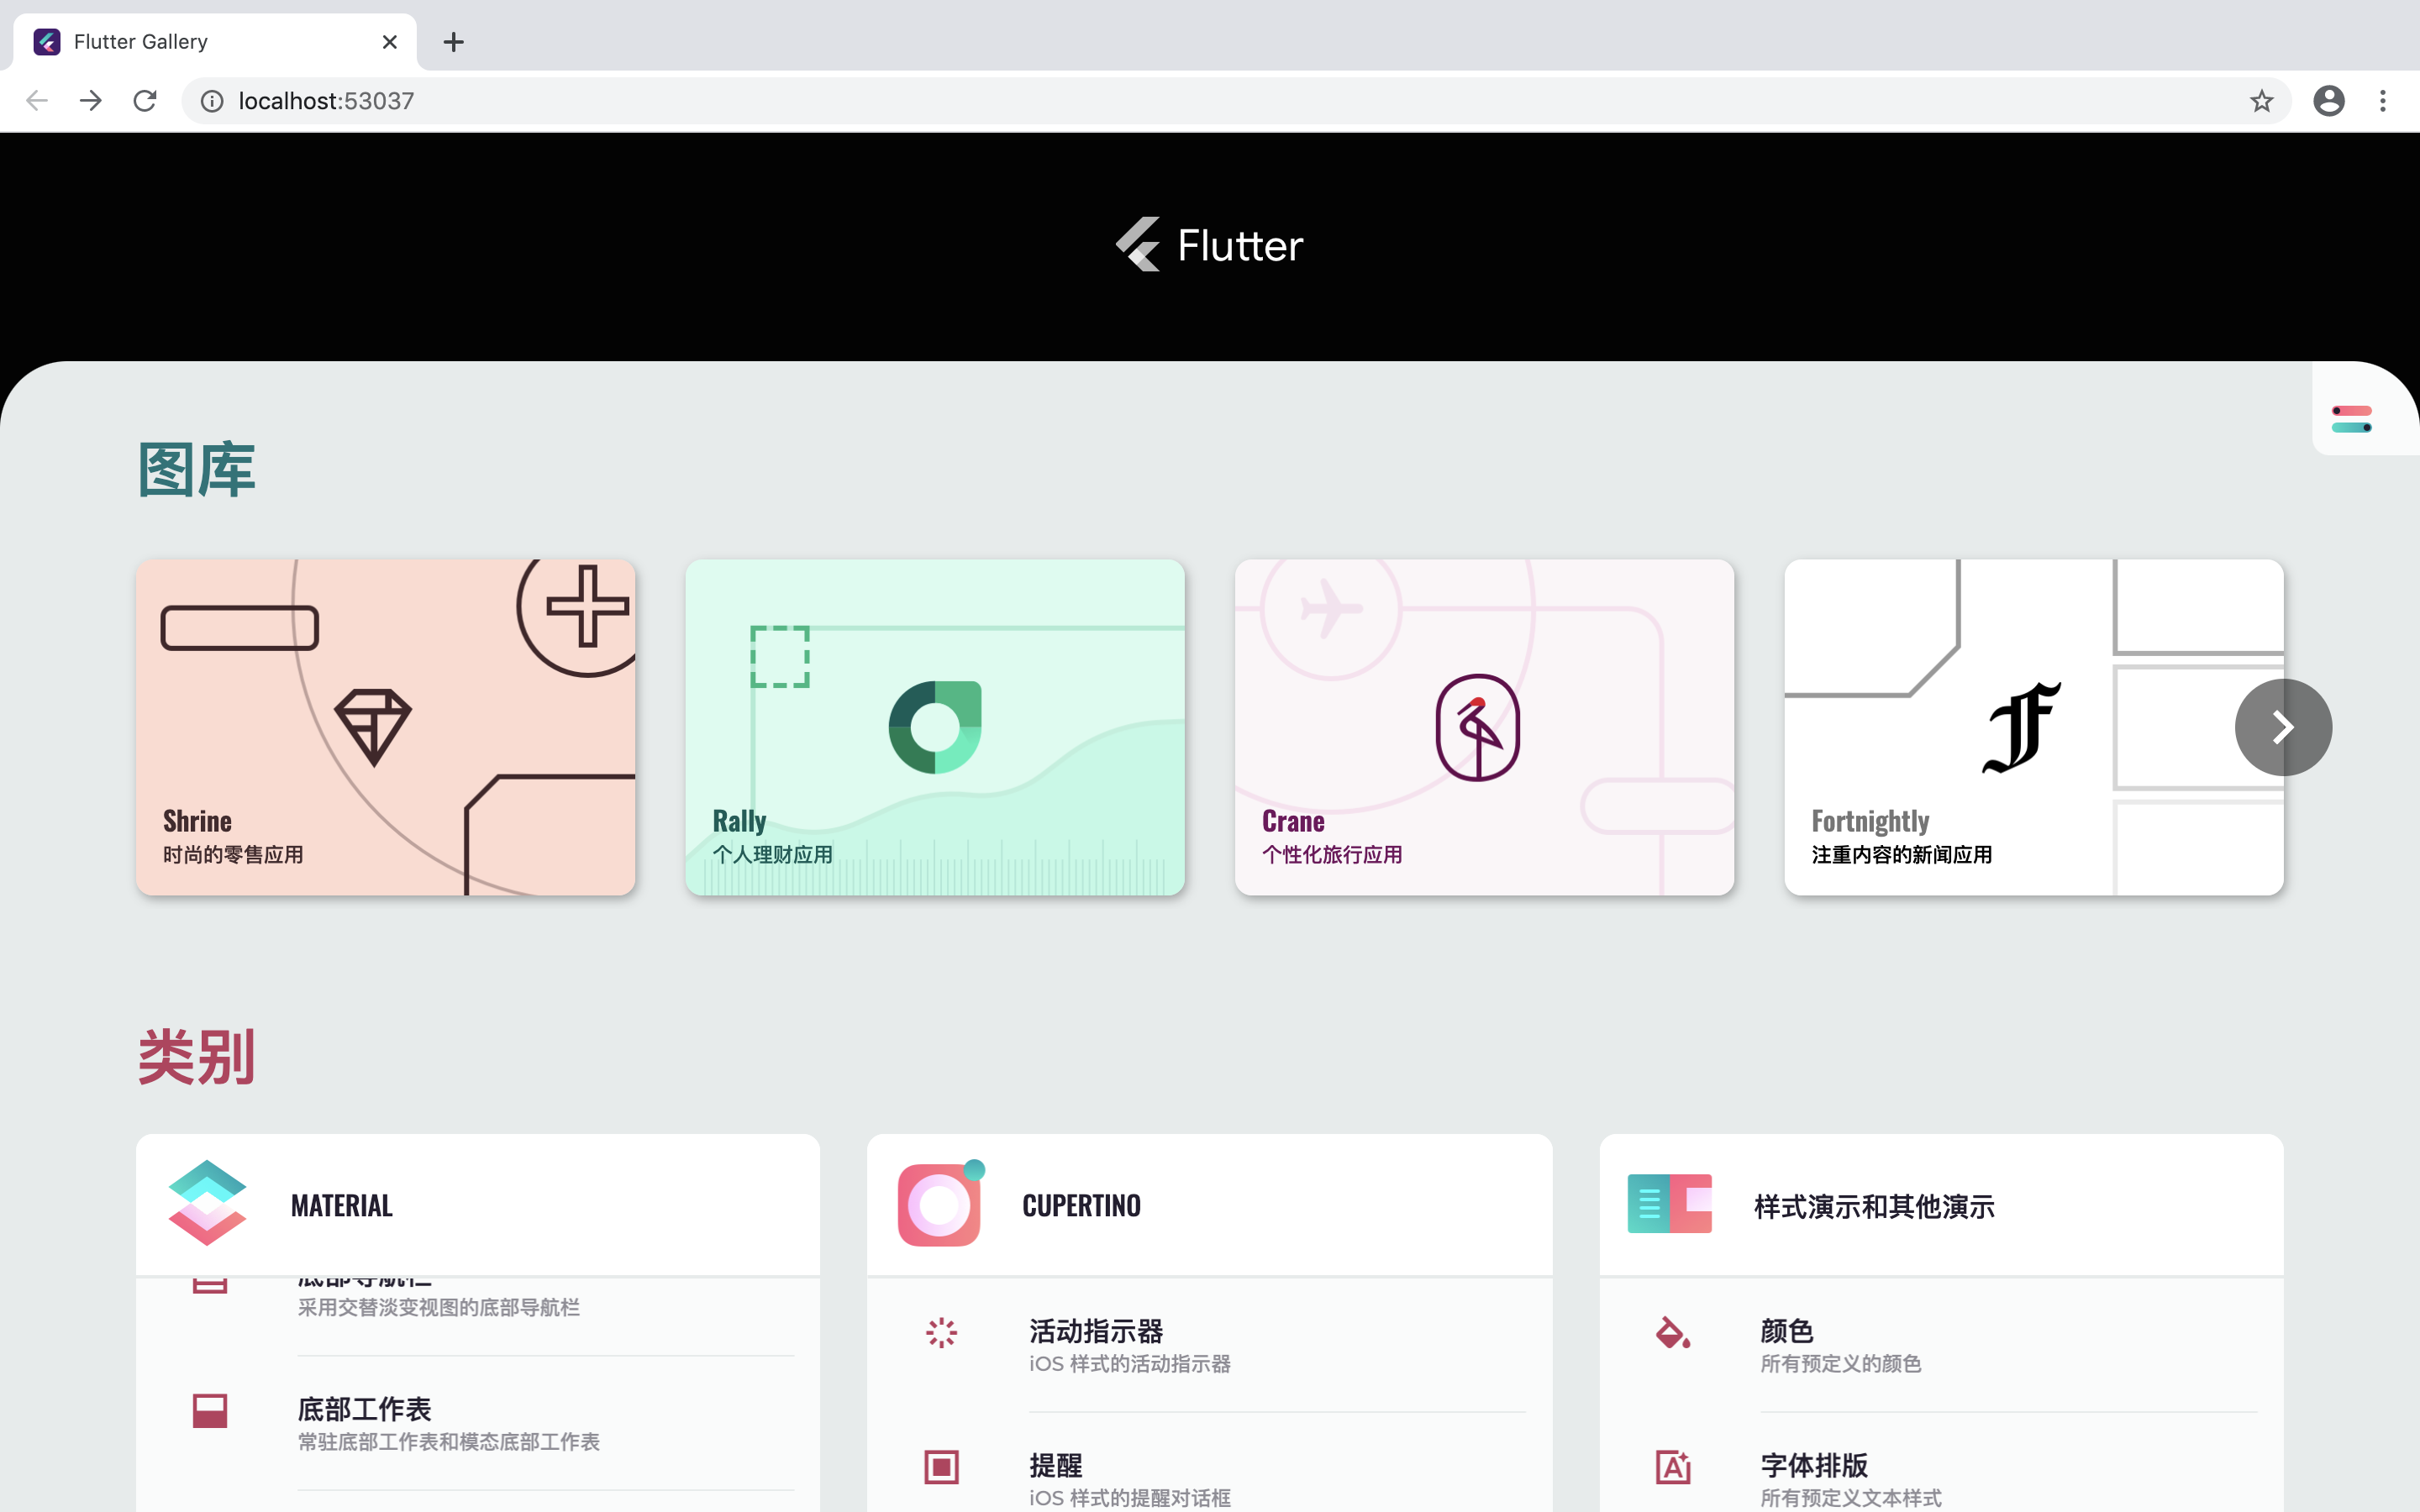
Task: Click the typography letter A icon
Action: (x=1672, y=1467)
